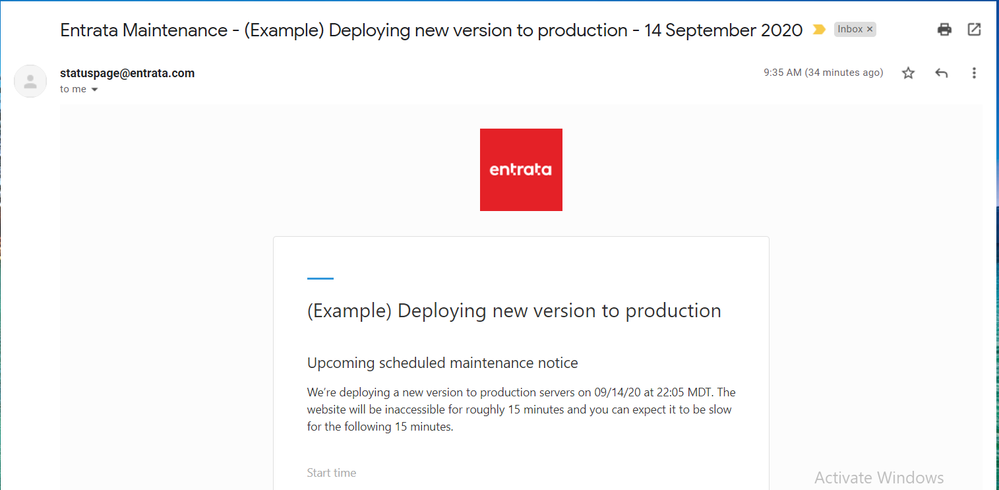Remove the Inbox label with its x

(870, 29)
